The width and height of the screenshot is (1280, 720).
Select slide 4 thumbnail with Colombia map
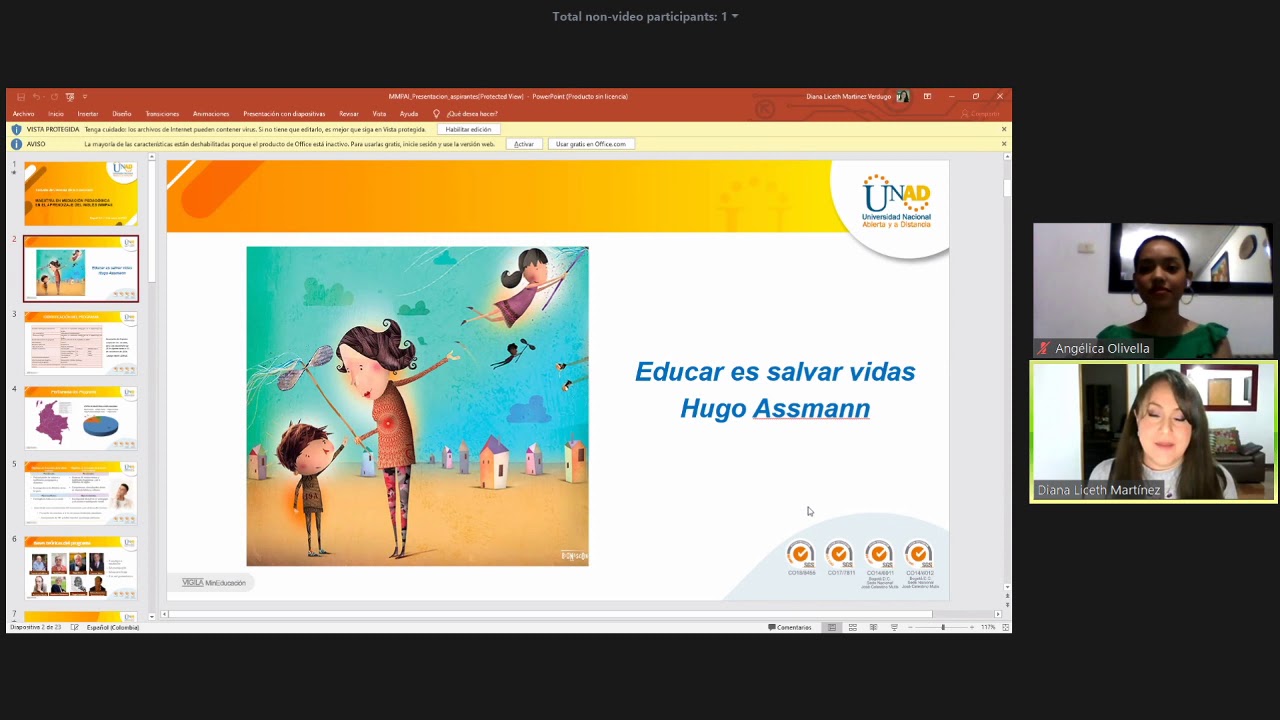[x=81, y=418]
